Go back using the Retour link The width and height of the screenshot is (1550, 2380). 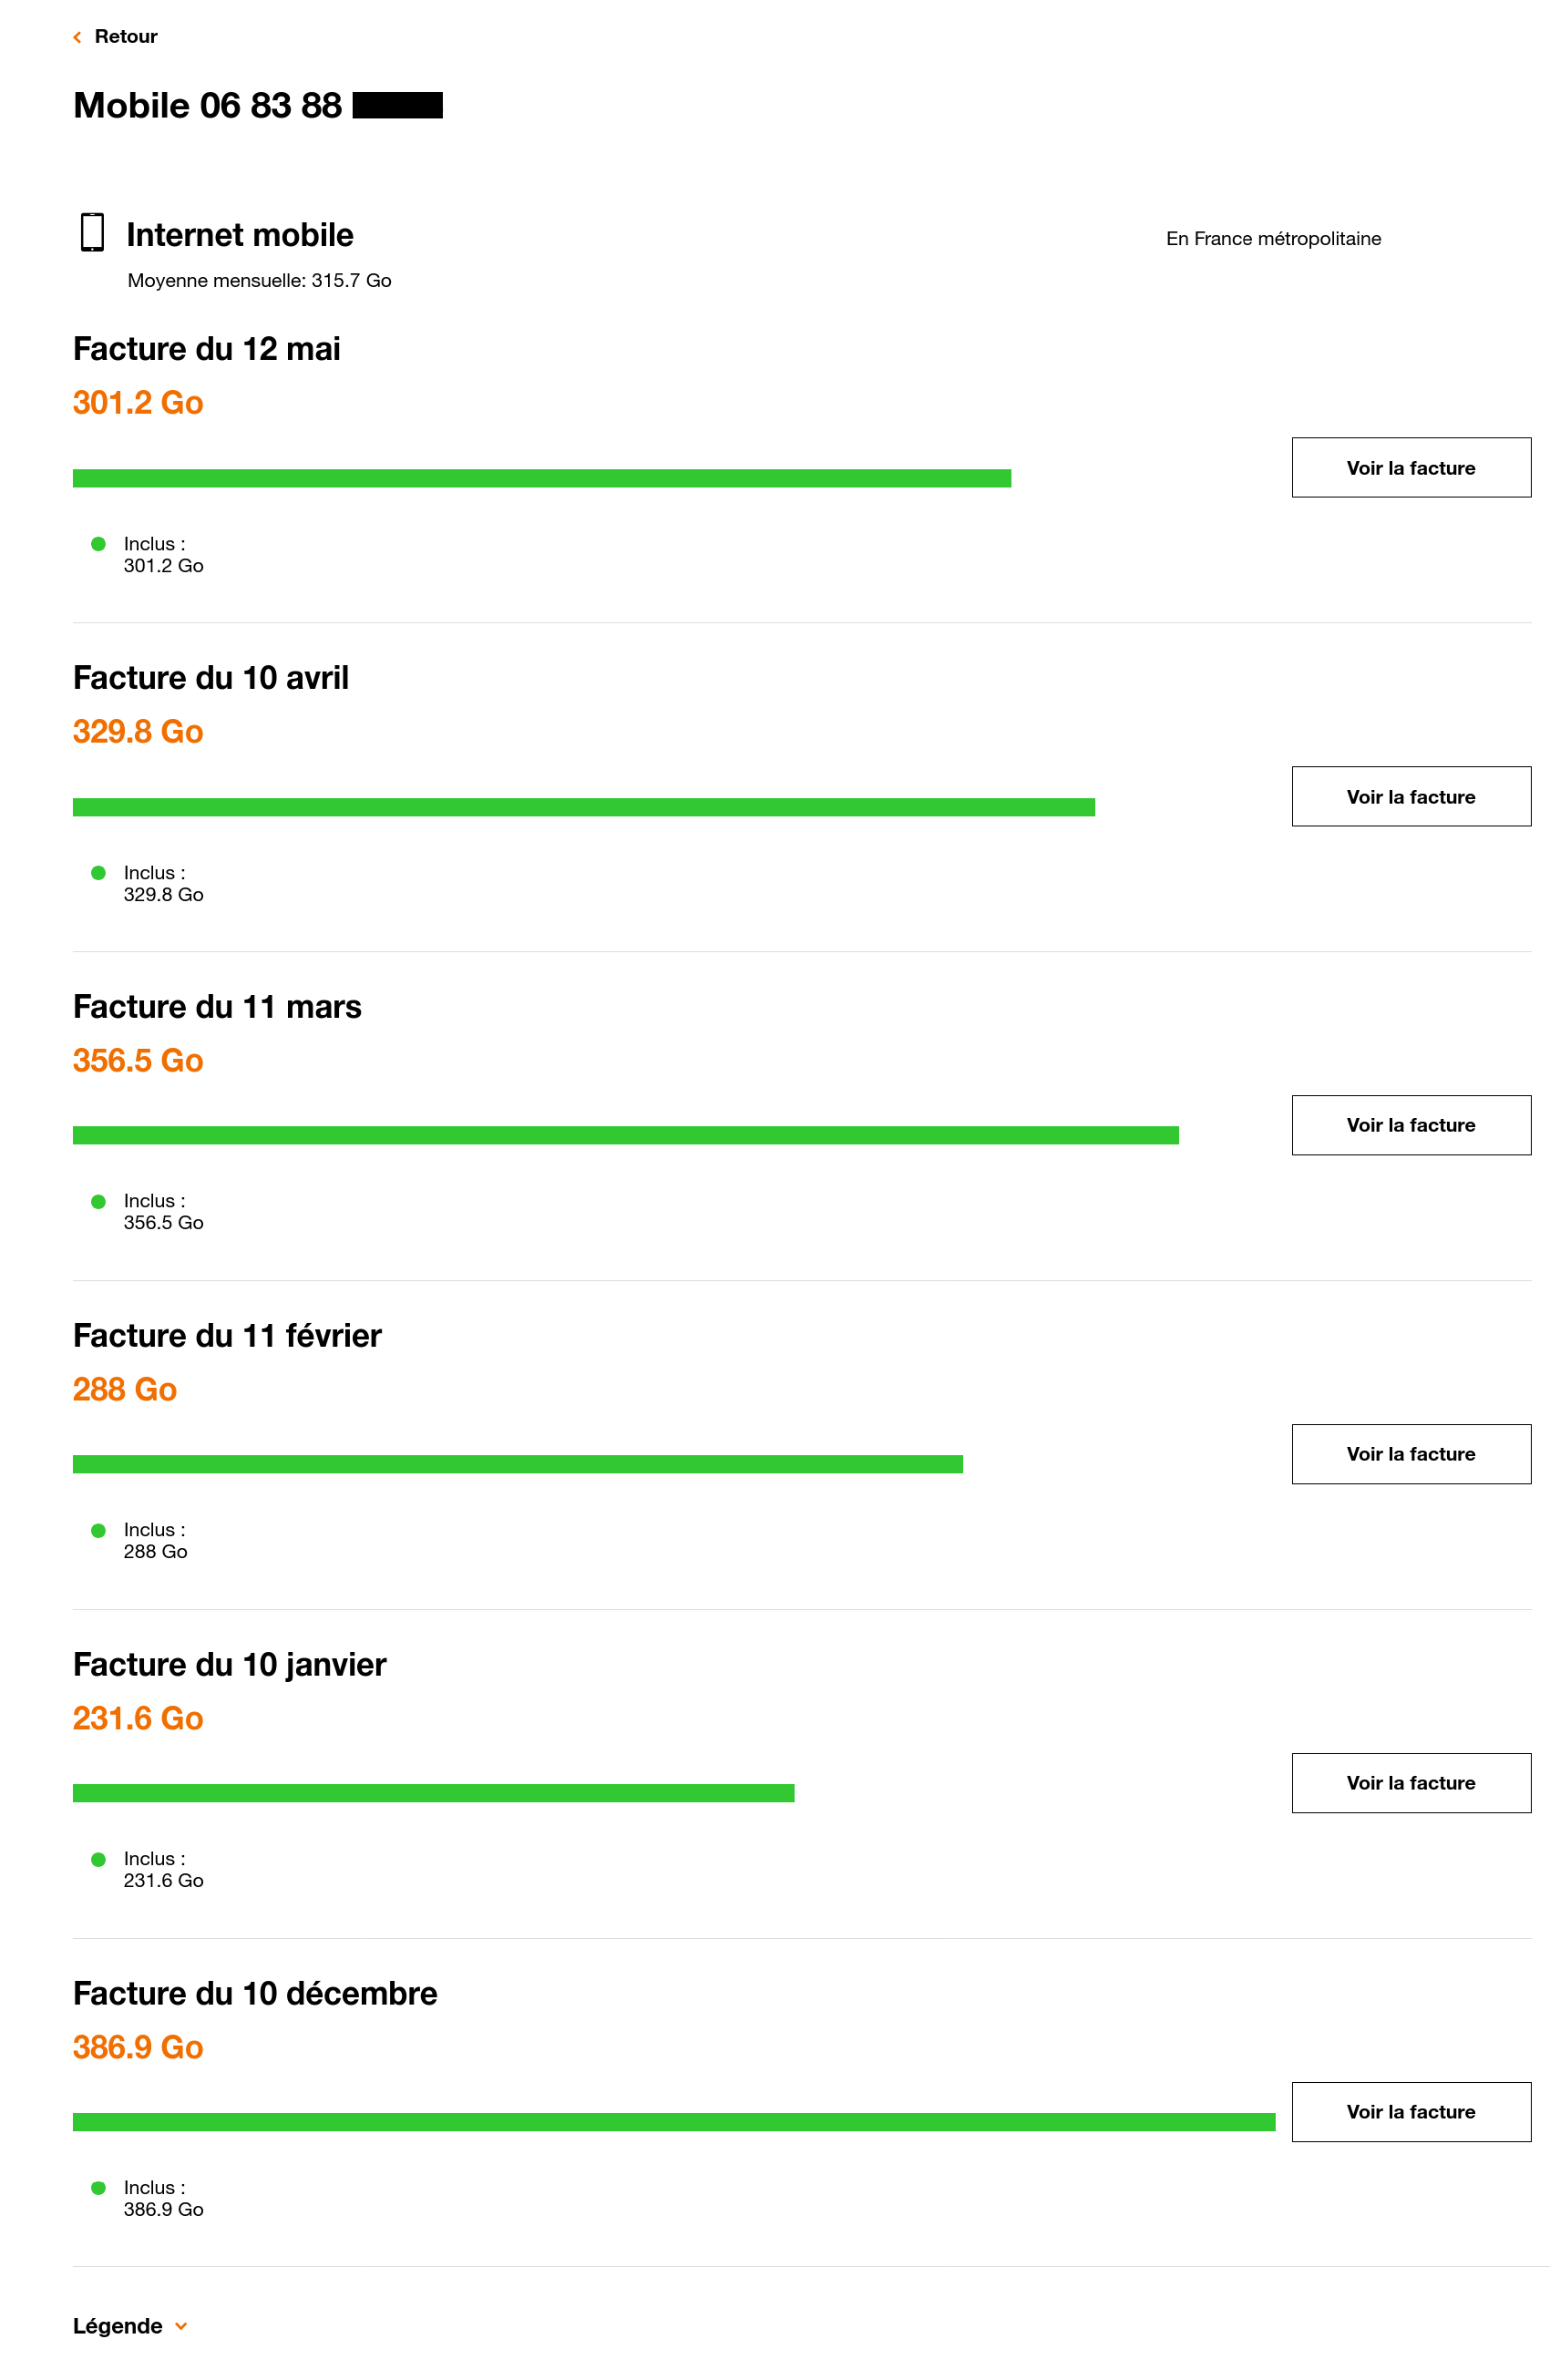[x=126, y=36]
